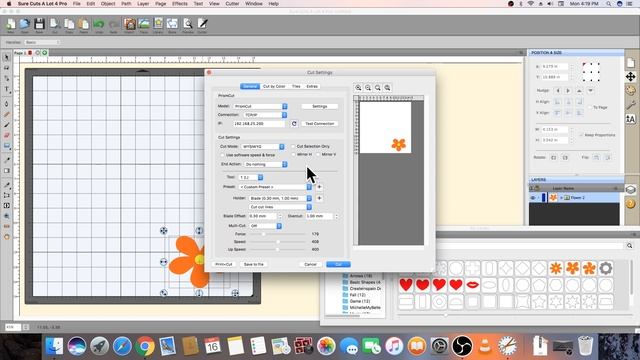Click plus button beside Holder dropdown
Image resolution: width=640 pixels, height=360 pixels.
click(319, 198)
